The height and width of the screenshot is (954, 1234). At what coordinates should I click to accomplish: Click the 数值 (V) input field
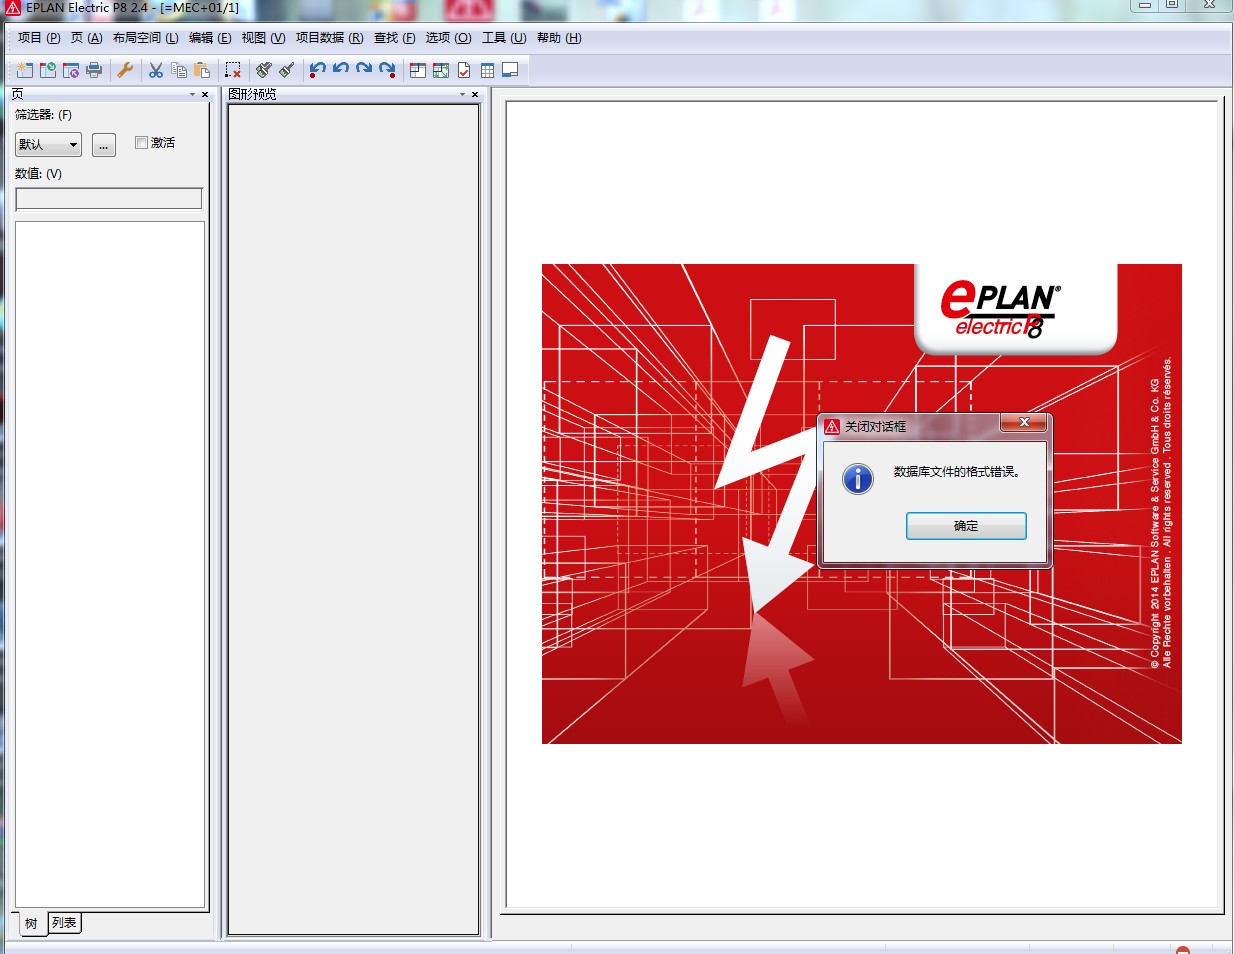click(x=109, y=198)
